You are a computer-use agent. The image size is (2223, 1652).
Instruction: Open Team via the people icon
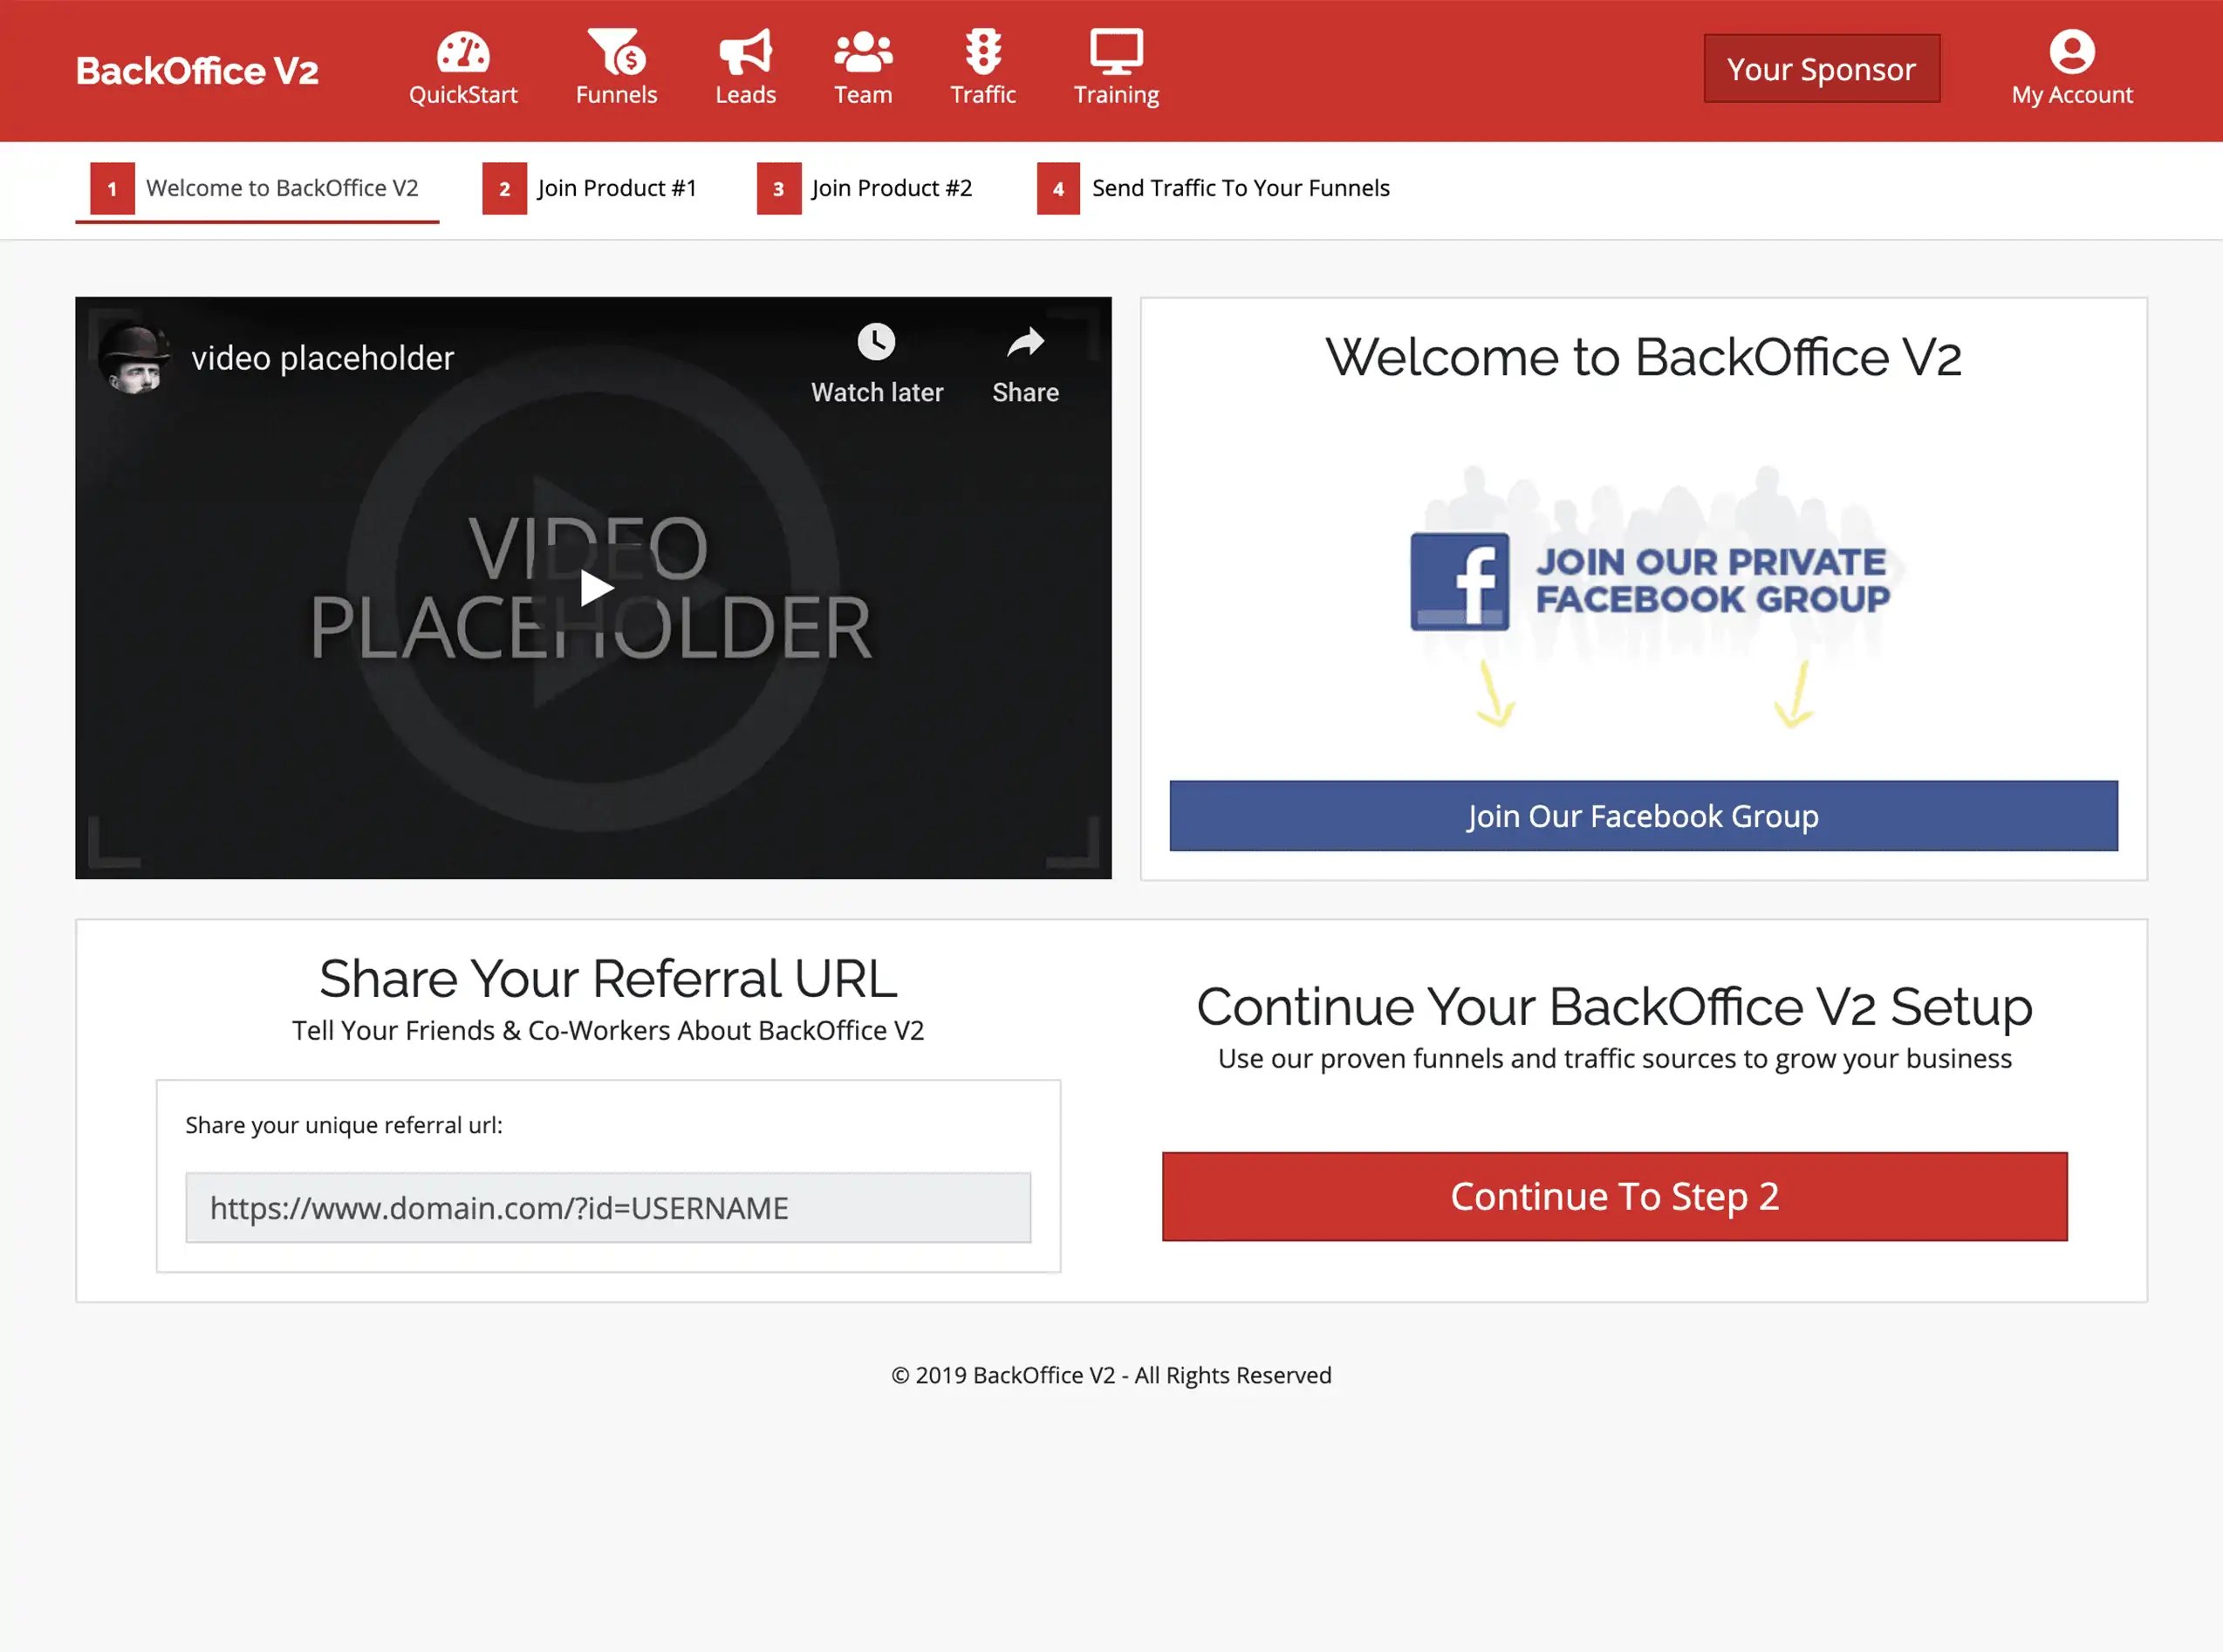(x=863, y=52)
